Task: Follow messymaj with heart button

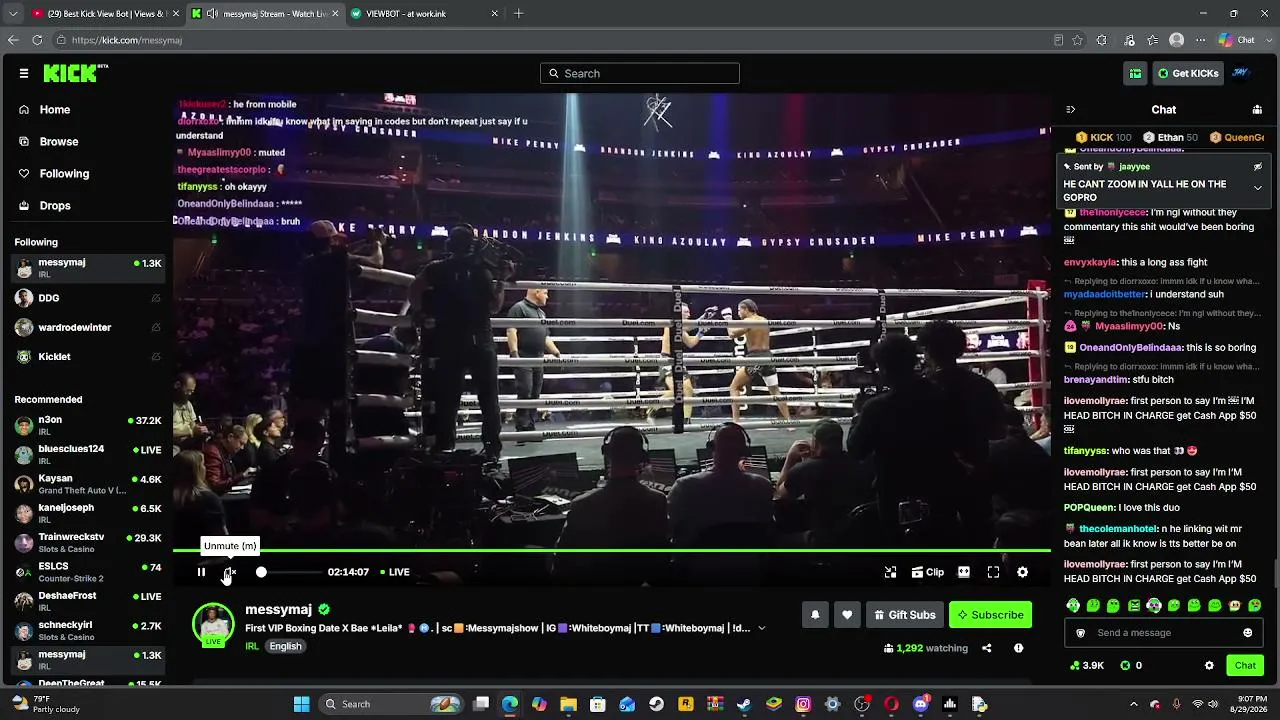Action: click(x=847, y=615)
